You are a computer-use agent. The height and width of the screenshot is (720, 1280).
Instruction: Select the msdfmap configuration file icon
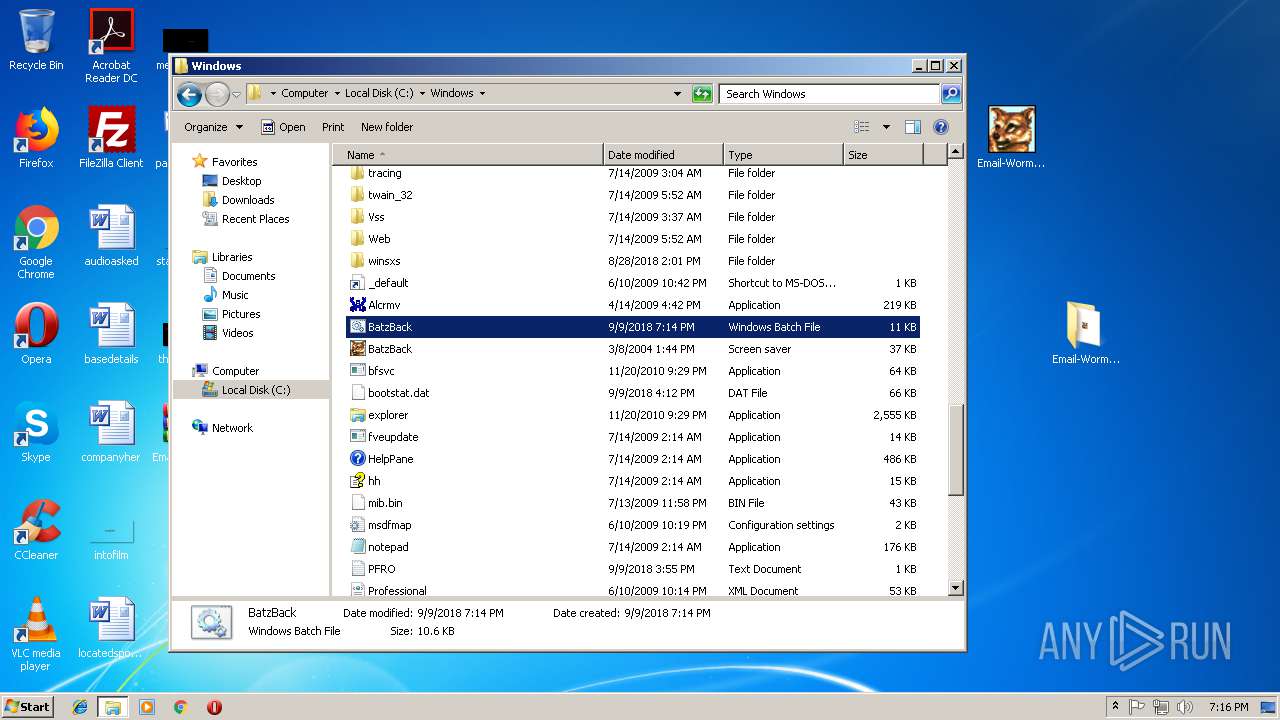[x=358, y=525]
